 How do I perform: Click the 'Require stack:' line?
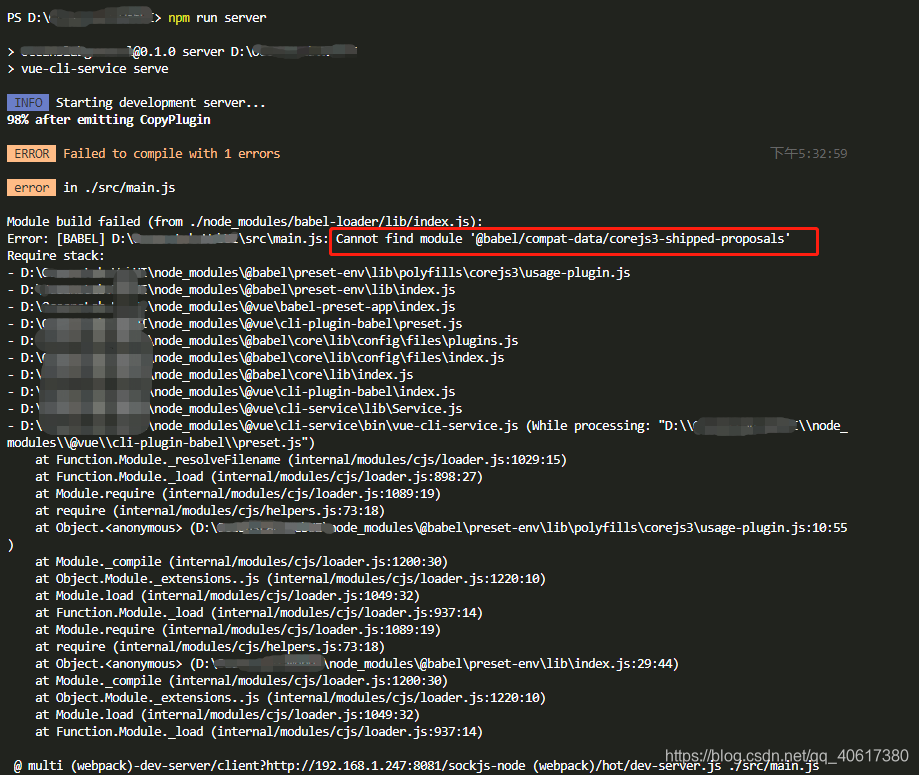56,256
